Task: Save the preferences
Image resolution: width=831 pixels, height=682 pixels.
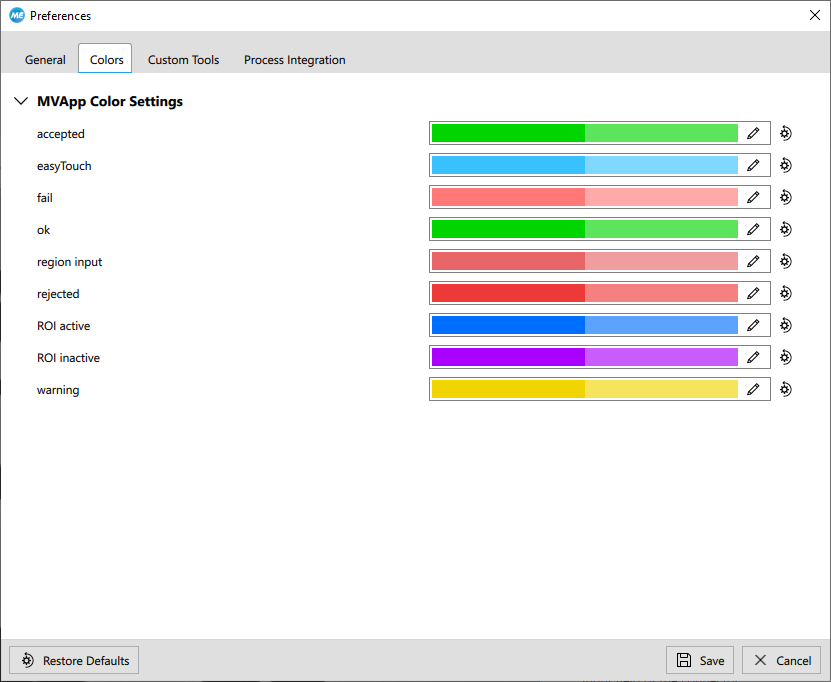Action: 700,660
